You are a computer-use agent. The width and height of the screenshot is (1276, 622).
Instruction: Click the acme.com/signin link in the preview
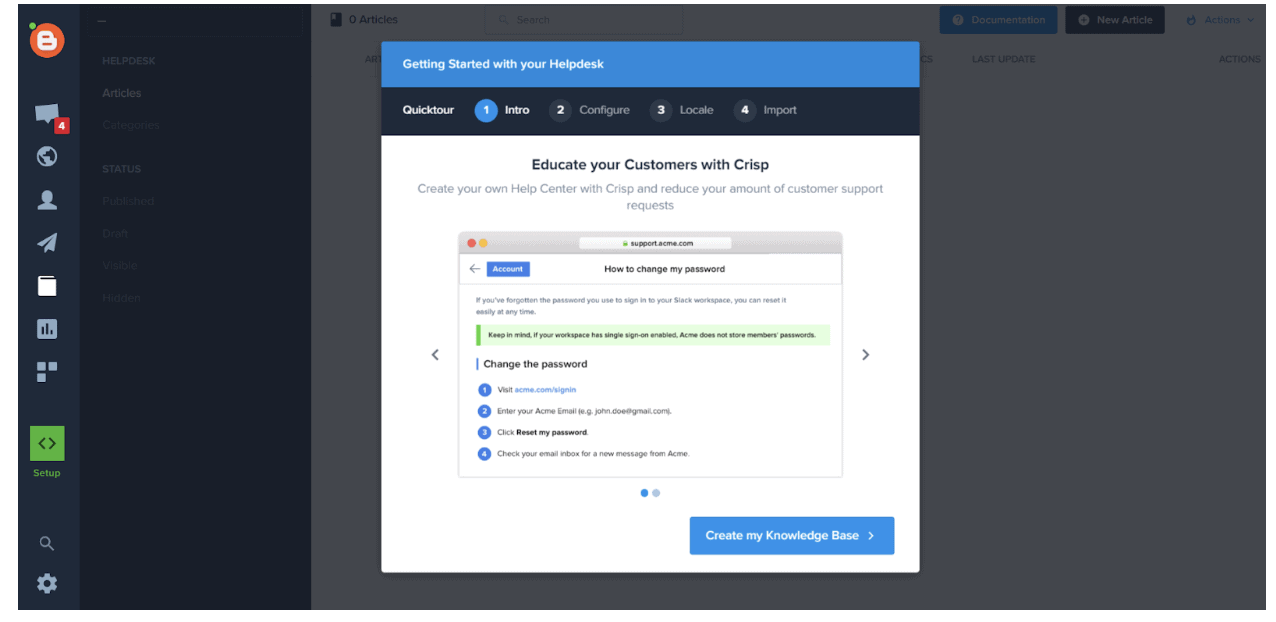pos(545,390)
